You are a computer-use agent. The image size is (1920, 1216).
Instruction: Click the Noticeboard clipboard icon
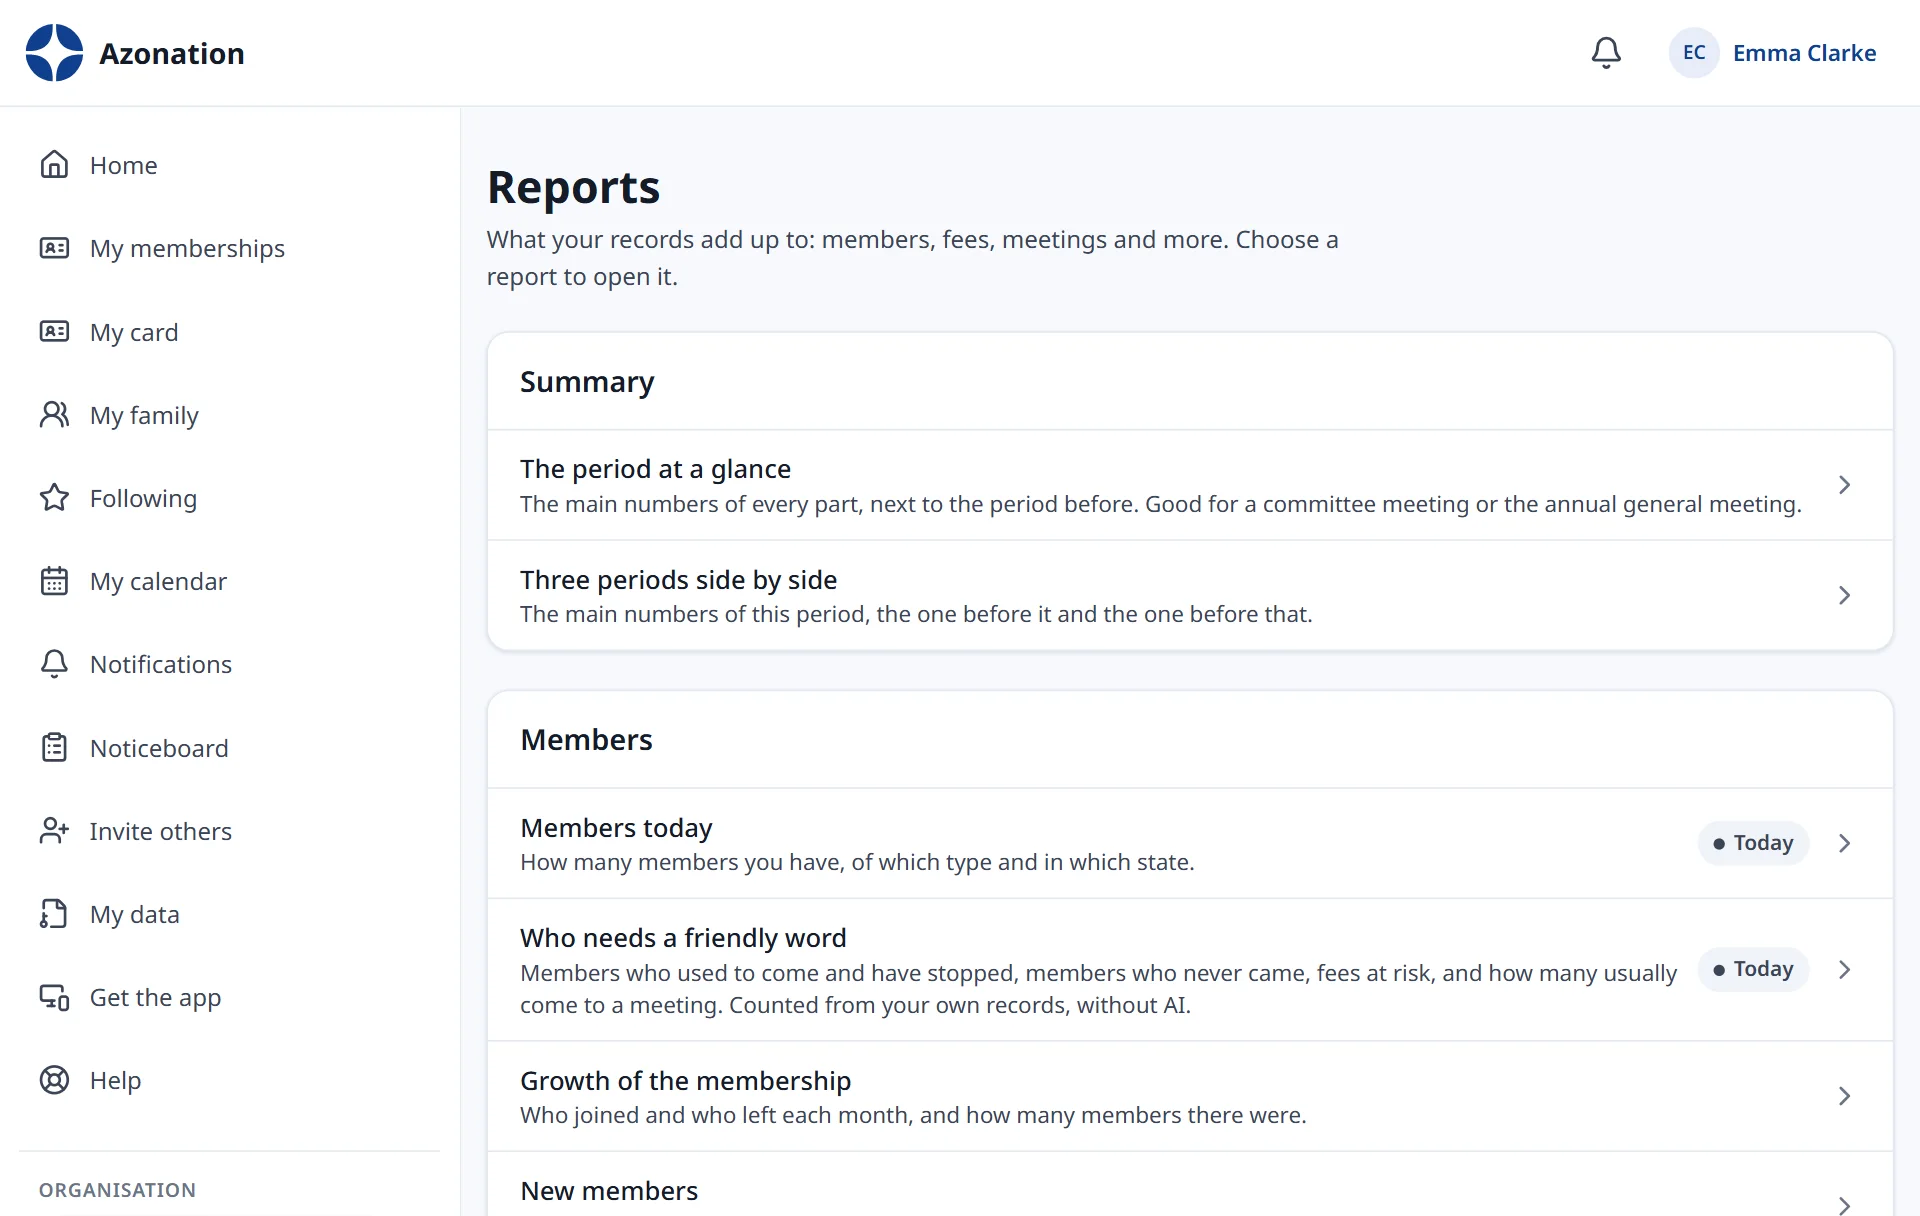tap(54, 747)
